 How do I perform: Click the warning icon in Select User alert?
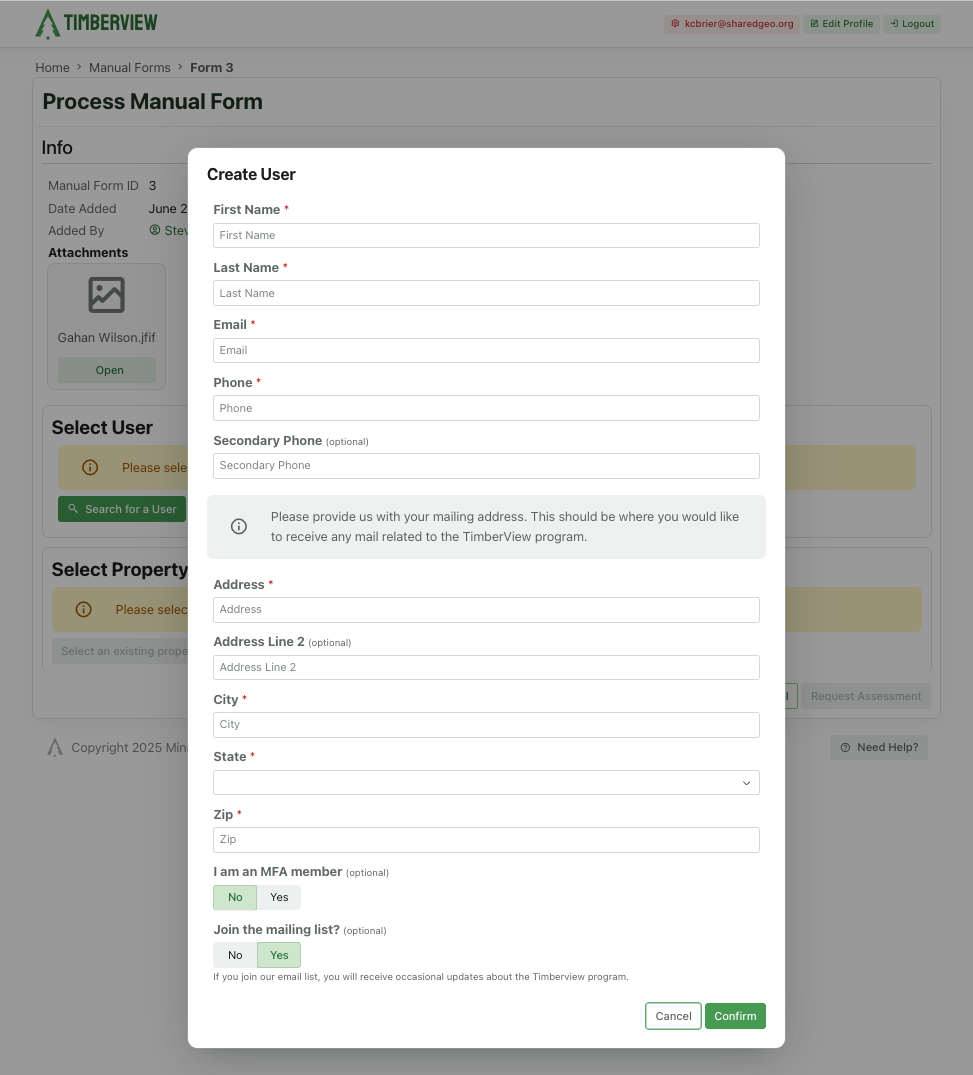pyautogui.click(x=90, y=468)
